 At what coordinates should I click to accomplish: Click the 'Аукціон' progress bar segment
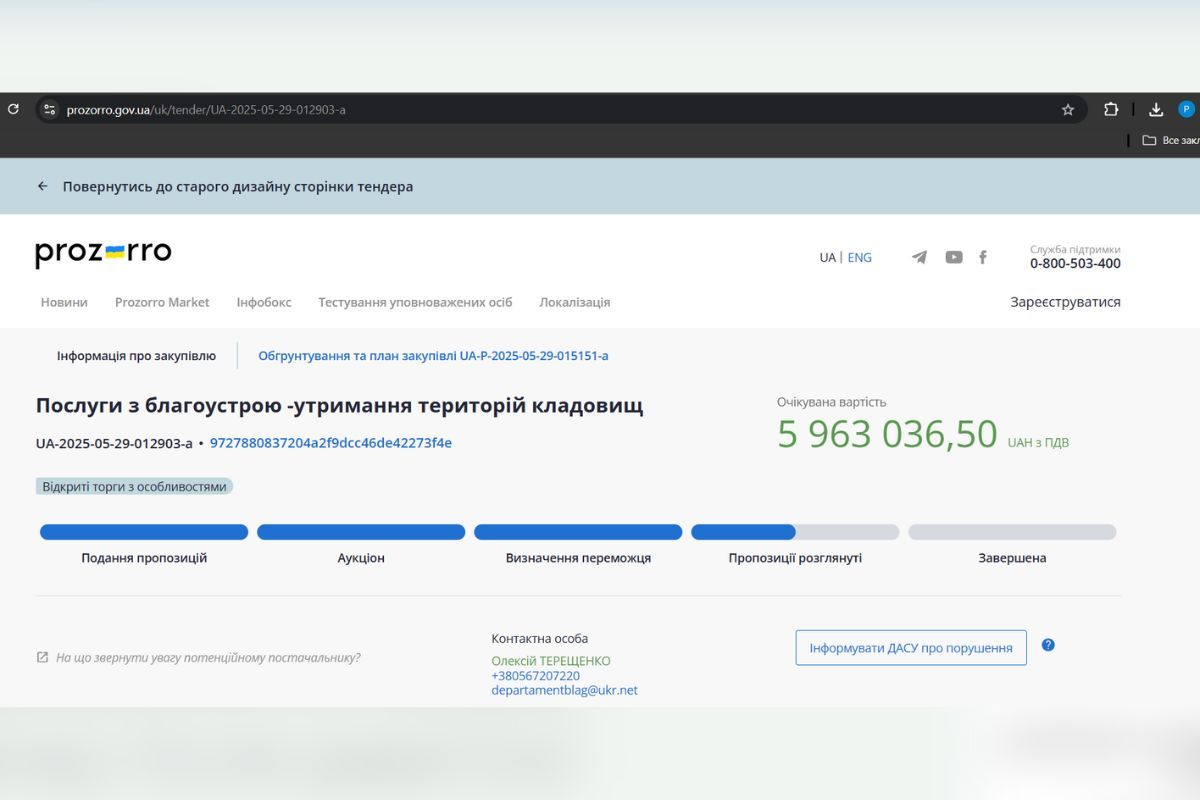(361, 531)
